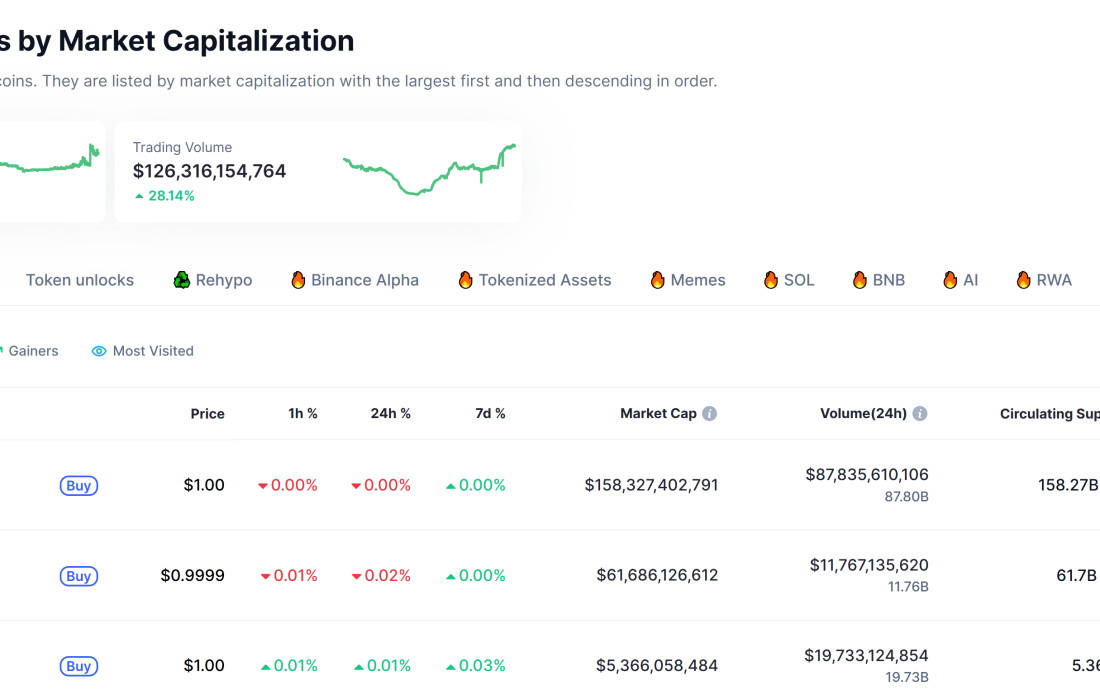Click the Volume(24h) info icon
This screenshot has width=1100, height=700.
(x=920, y=414)
